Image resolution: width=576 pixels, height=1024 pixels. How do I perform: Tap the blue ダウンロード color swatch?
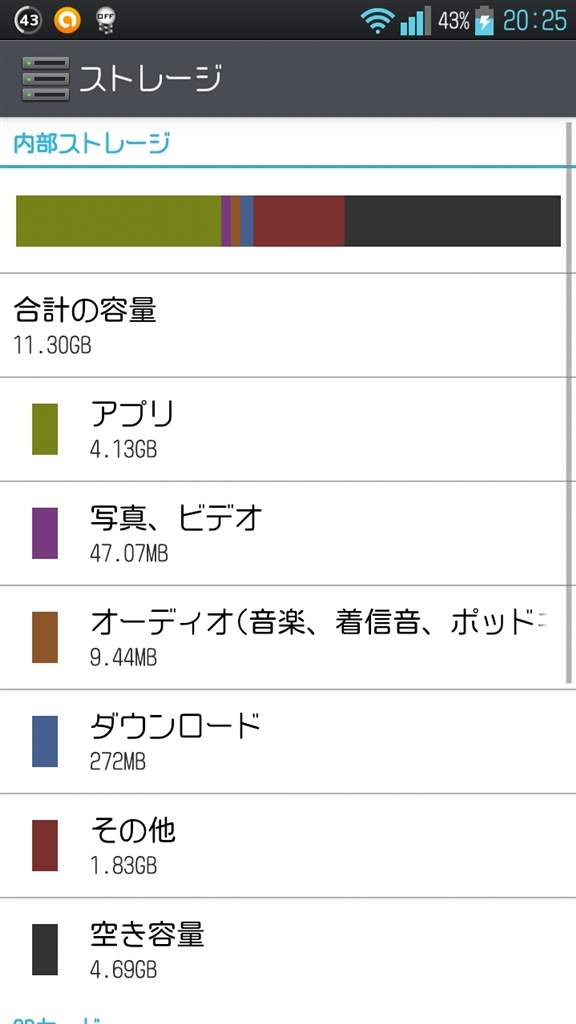45,741
